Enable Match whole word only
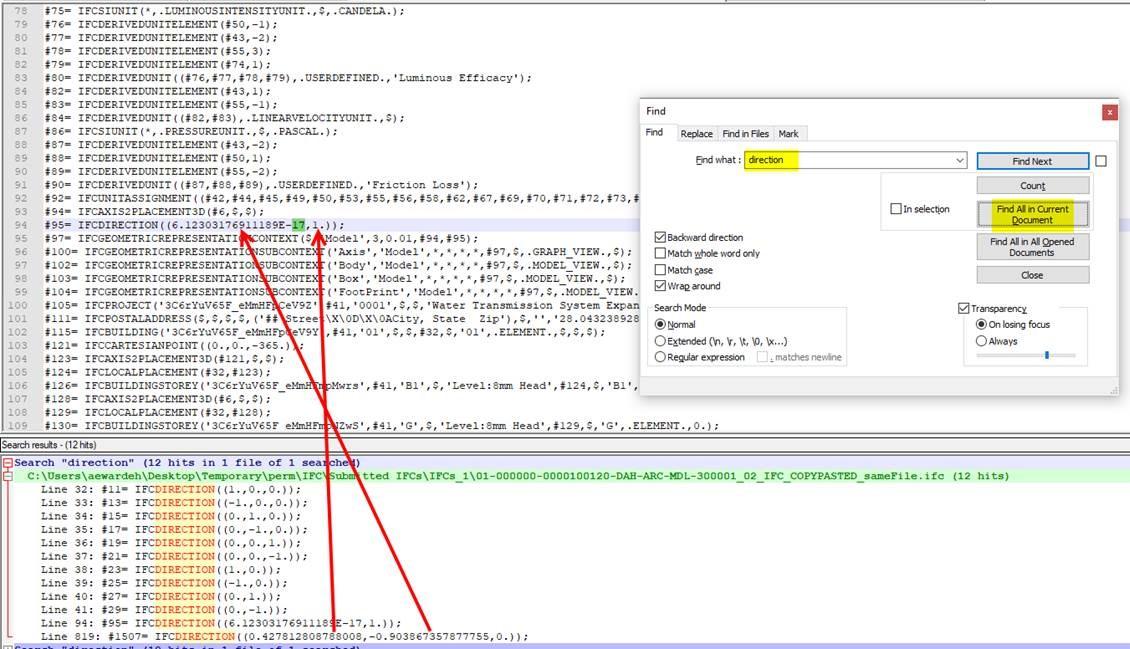The height and width of the screenshot is (649, 1130). coord(659,254)
